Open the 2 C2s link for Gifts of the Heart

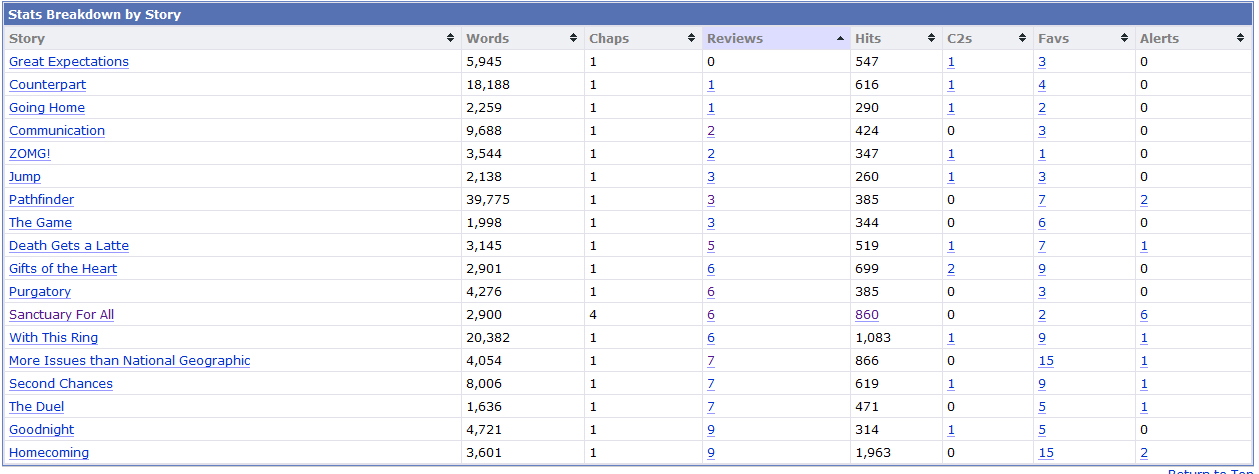click(951, 269)
